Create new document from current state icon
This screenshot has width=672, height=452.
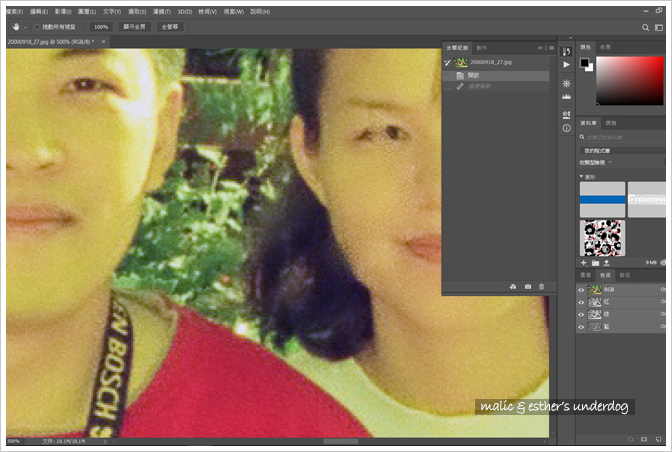click(513, 287)
